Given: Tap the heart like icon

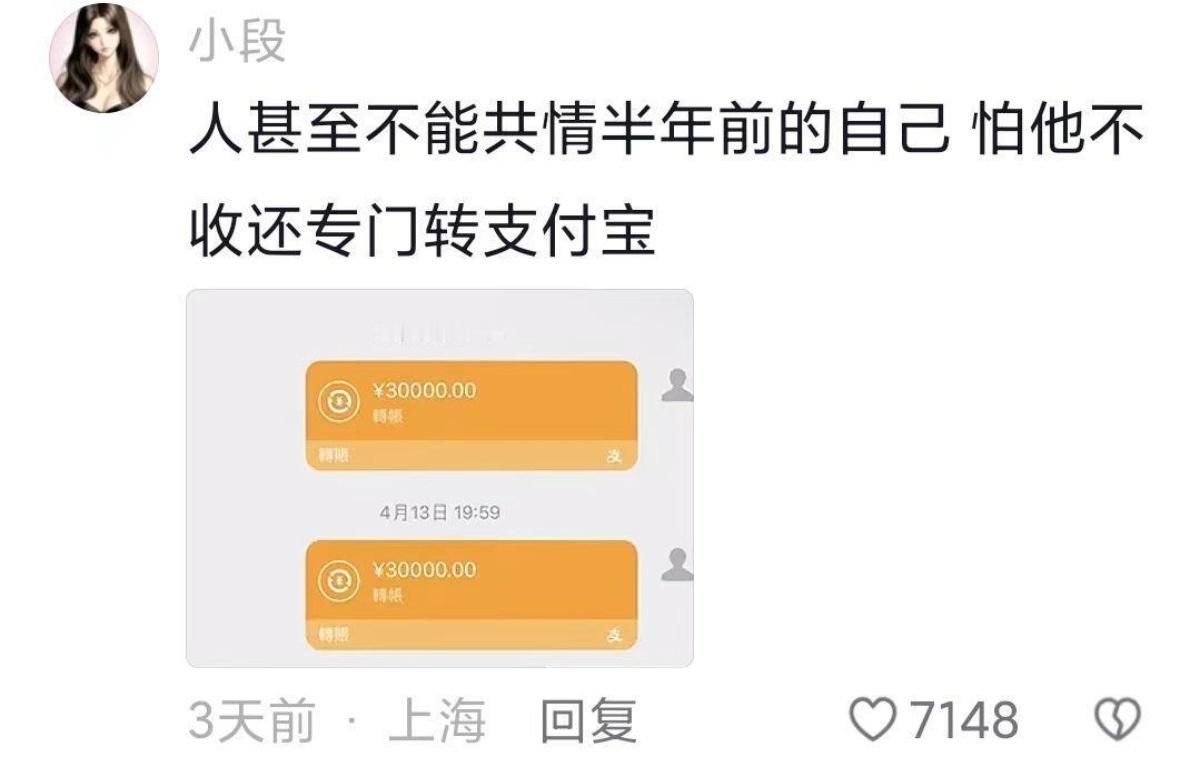Looking at the screenshot, I should coord(872,719).
